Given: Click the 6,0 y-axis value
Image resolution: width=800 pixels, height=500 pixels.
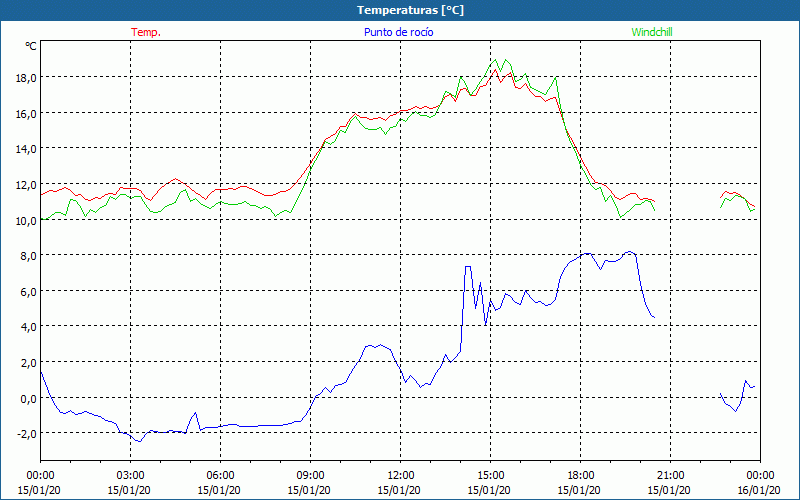Looking at the screenshot, I should click(x=29, y=291).
